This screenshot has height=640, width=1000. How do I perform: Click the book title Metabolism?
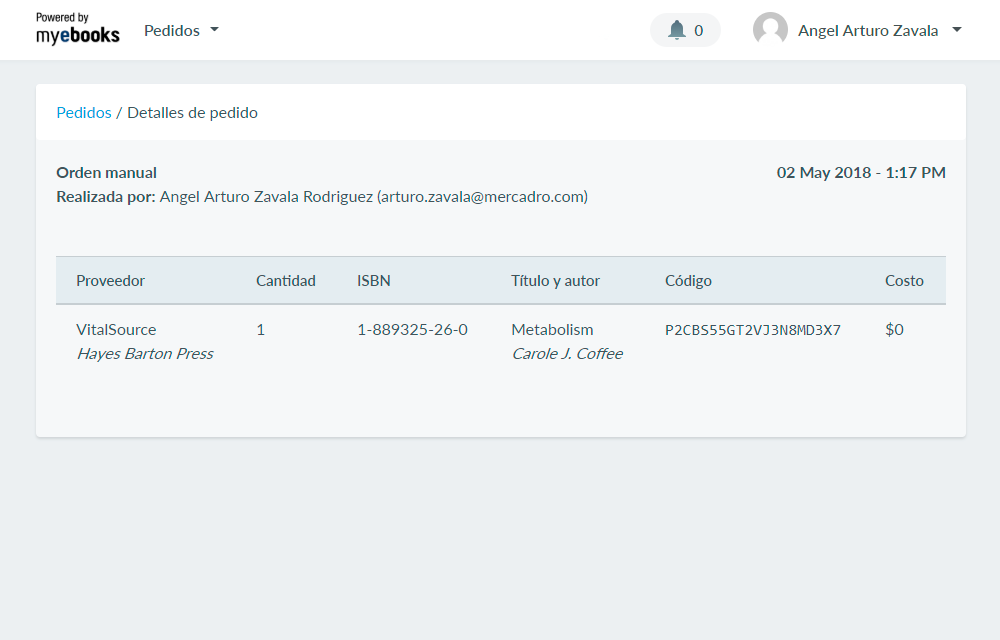tap(552, 330)
